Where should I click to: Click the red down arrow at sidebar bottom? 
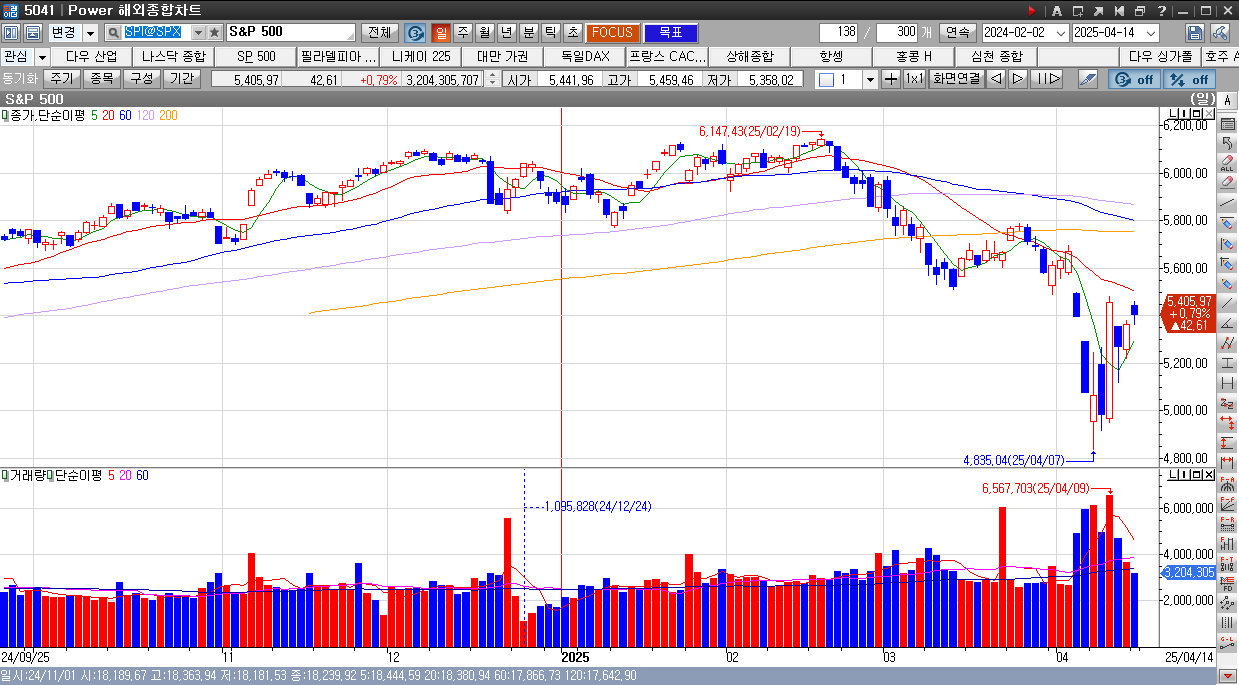(x=1228, y=678)
